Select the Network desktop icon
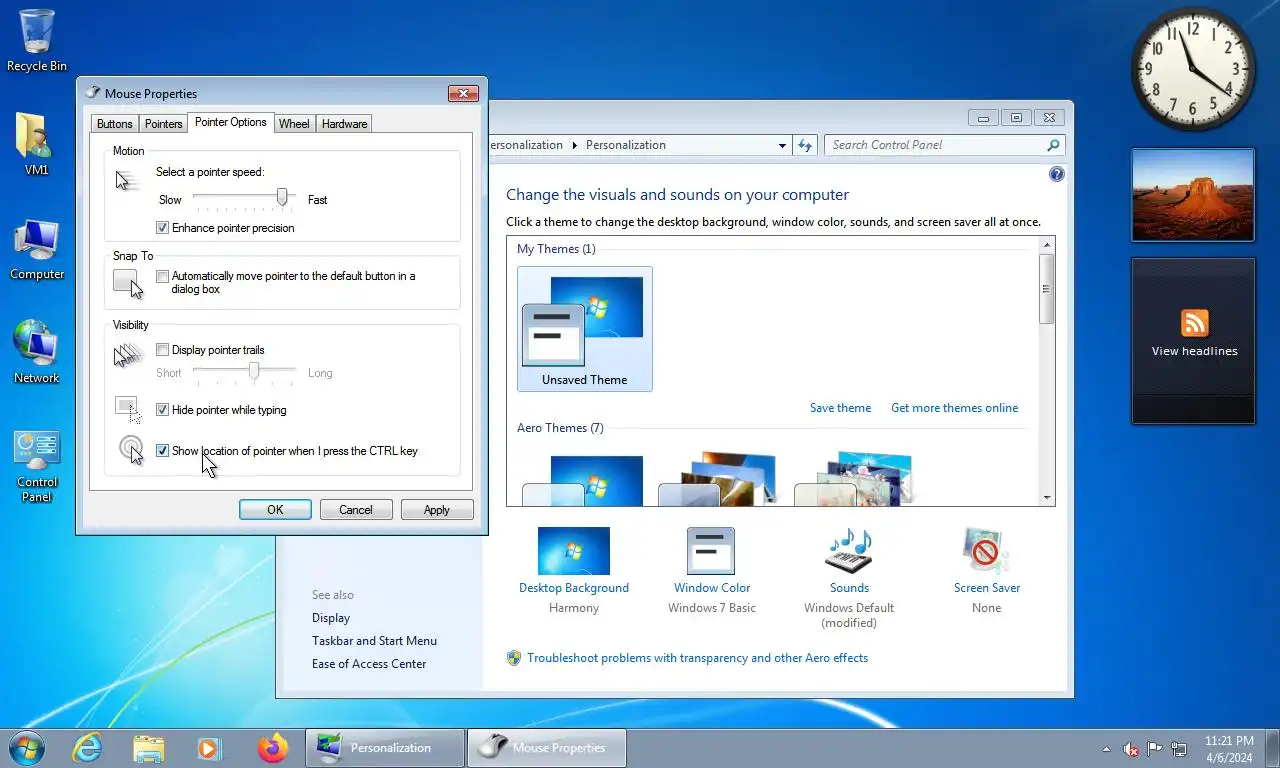The height and width of the screenshot is (768, 1280). [x=37, y=352]
